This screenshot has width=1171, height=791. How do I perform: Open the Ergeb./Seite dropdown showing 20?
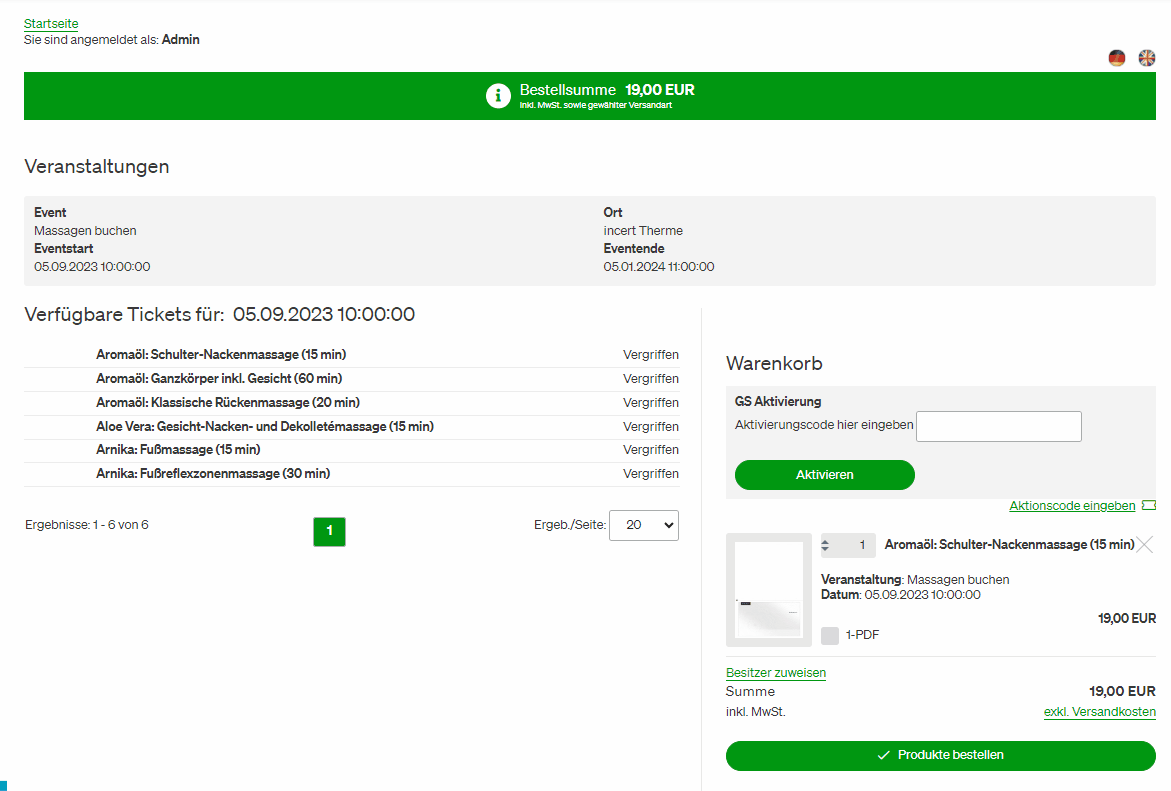point(644,525)
